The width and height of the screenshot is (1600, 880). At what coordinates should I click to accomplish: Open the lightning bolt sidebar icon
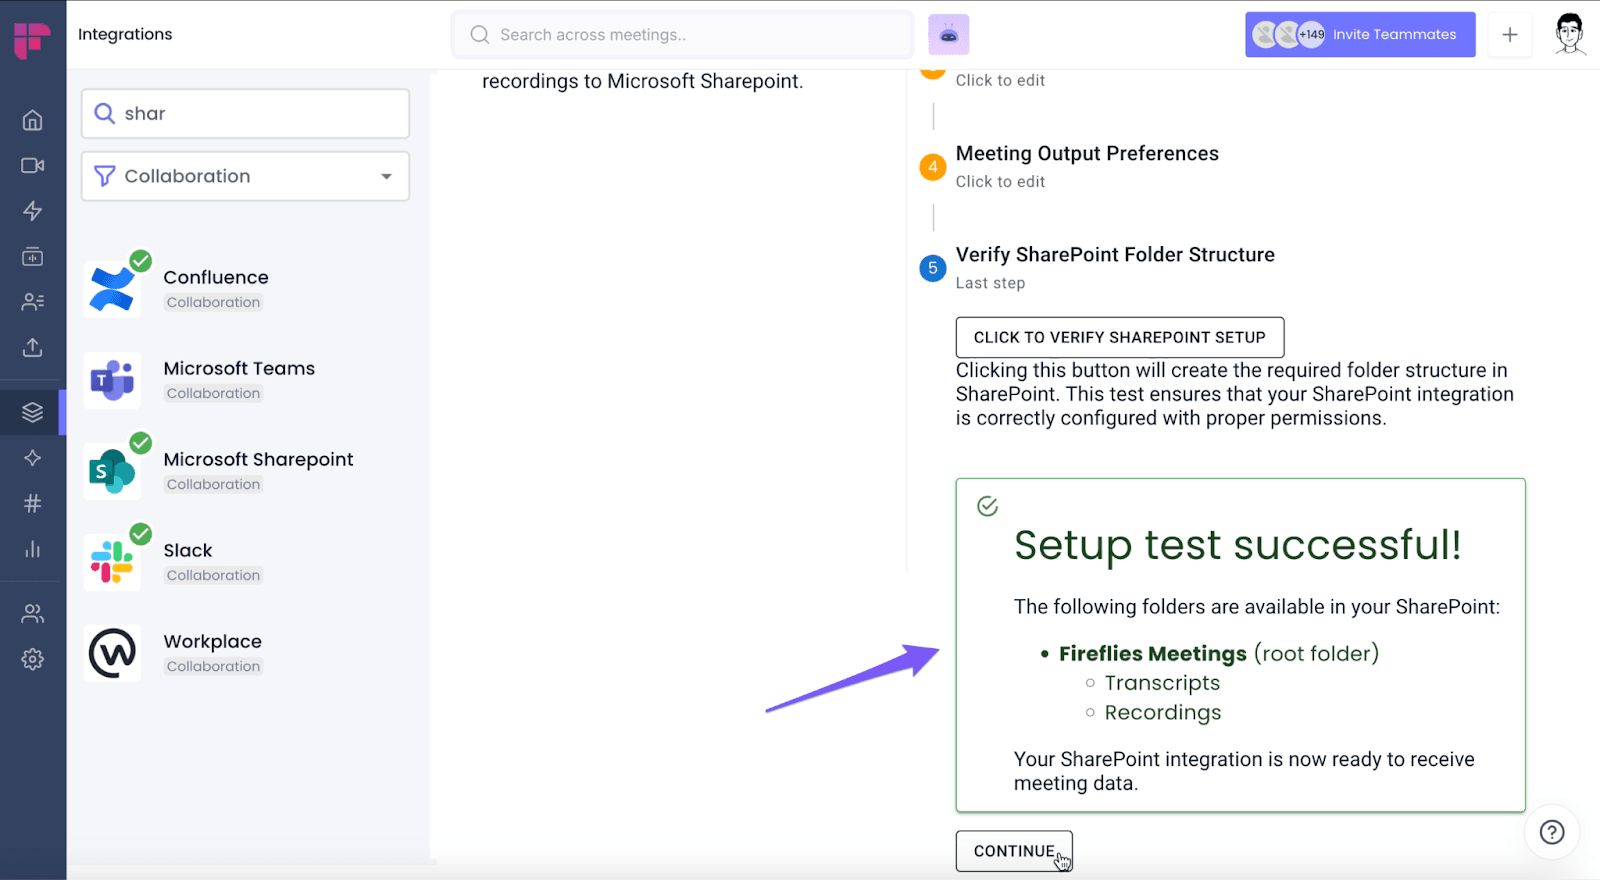[32, 211]
